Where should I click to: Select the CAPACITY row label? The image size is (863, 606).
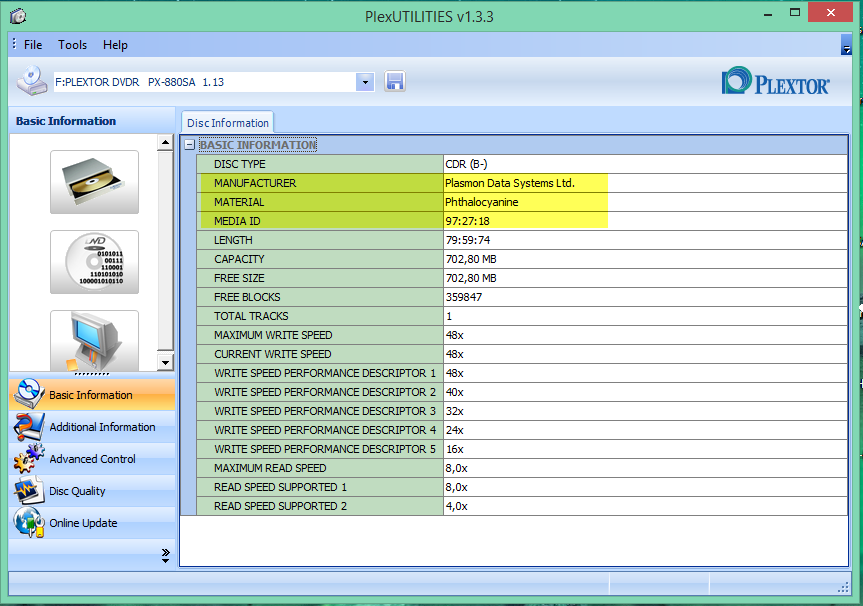239,259
